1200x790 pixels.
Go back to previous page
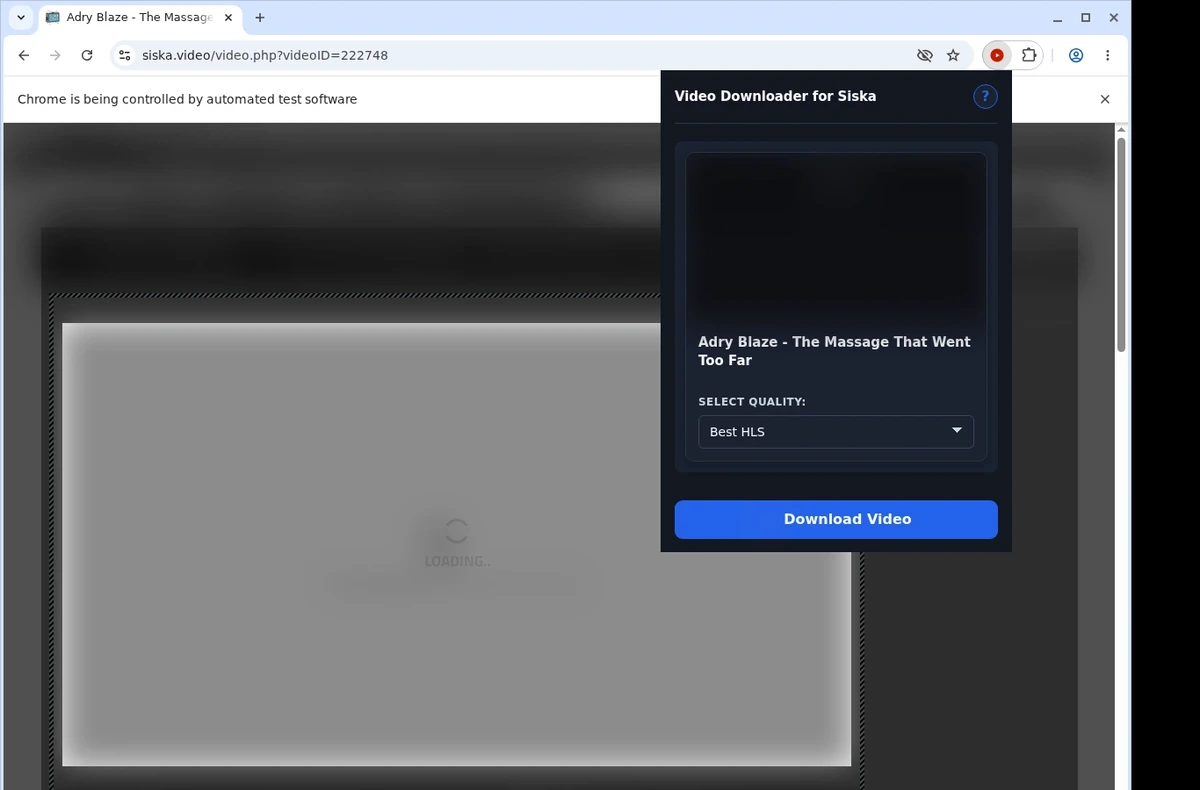[x=24, y=56]
